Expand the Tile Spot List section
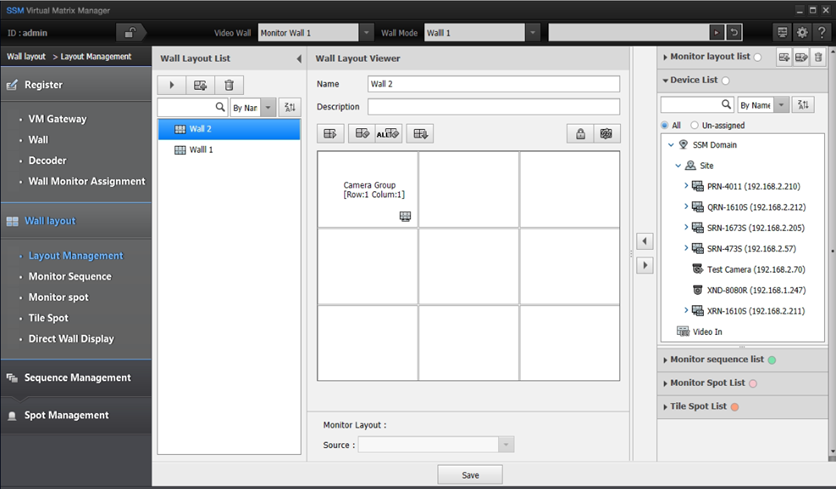 (x=665, y=407)
